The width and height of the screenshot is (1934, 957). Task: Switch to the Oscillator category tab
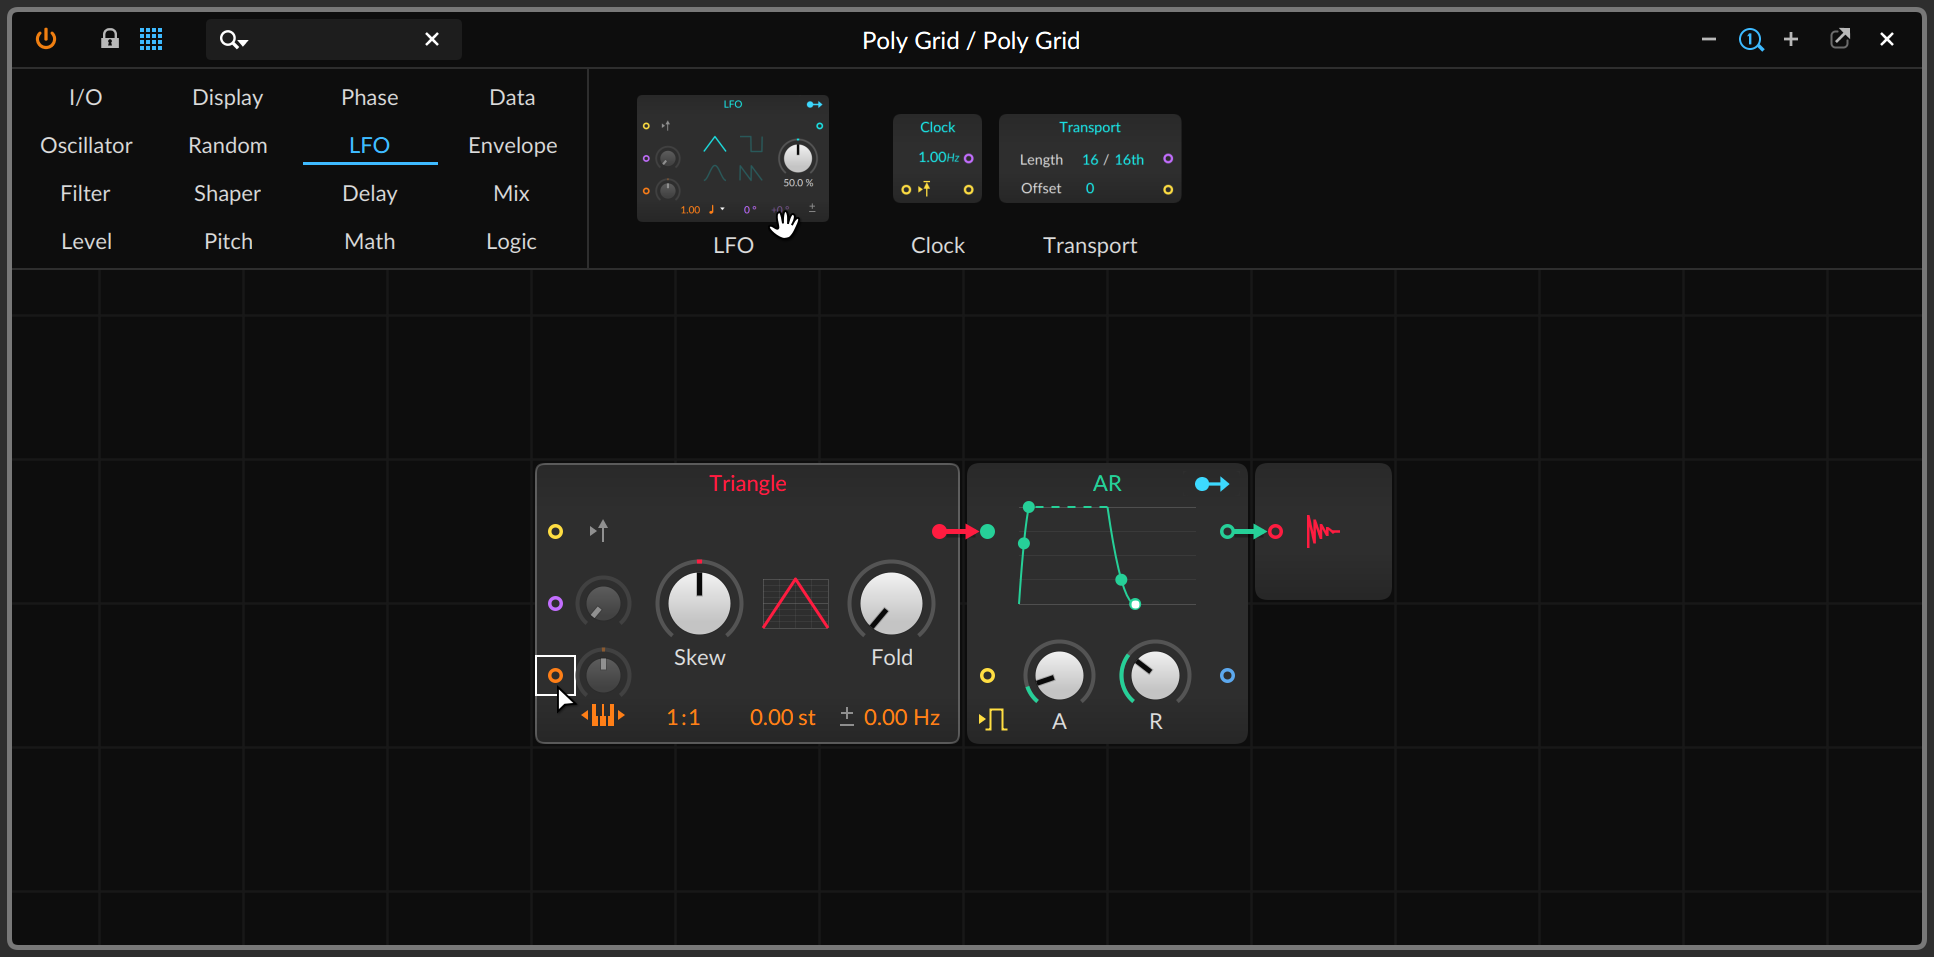pyautogui.click(x=86, y=145)
